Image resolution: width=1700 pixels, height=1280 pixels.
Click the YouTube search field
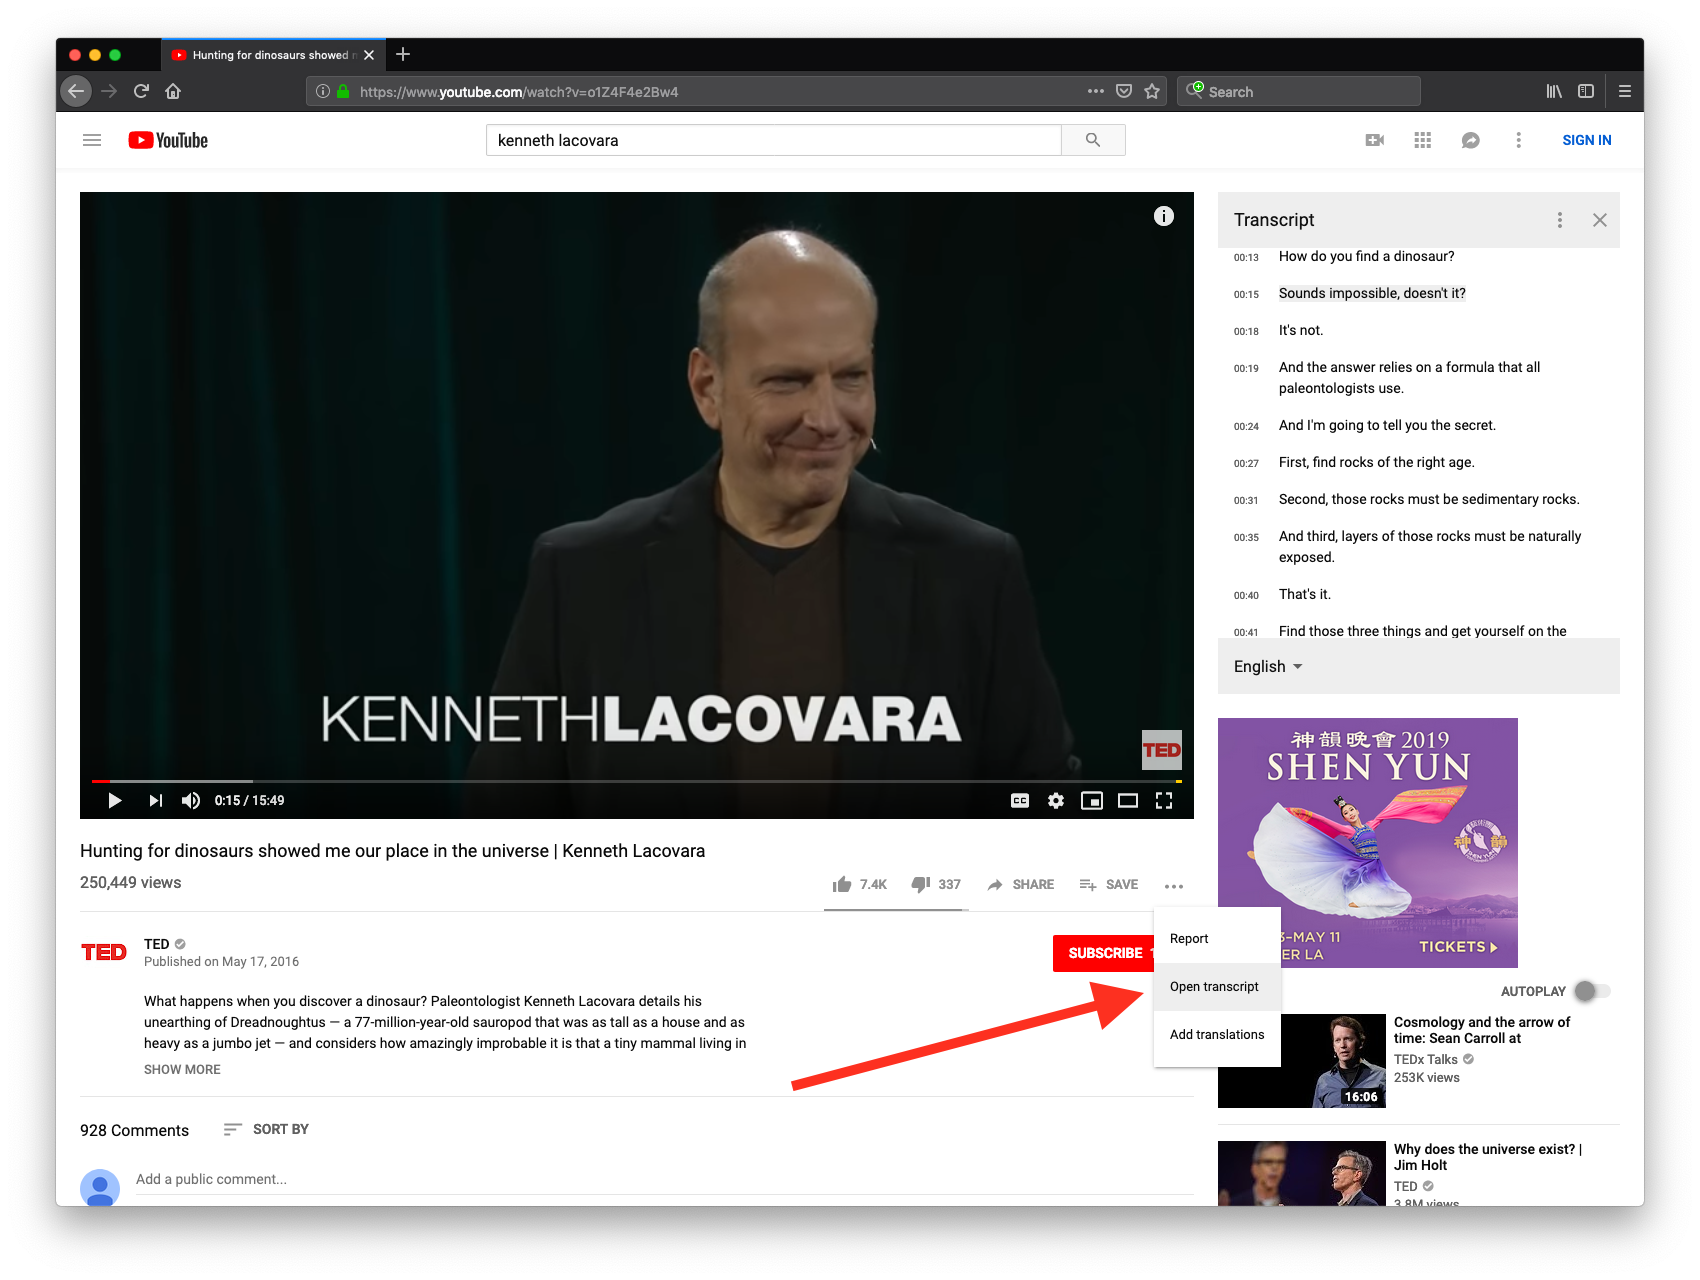[774, 140]
